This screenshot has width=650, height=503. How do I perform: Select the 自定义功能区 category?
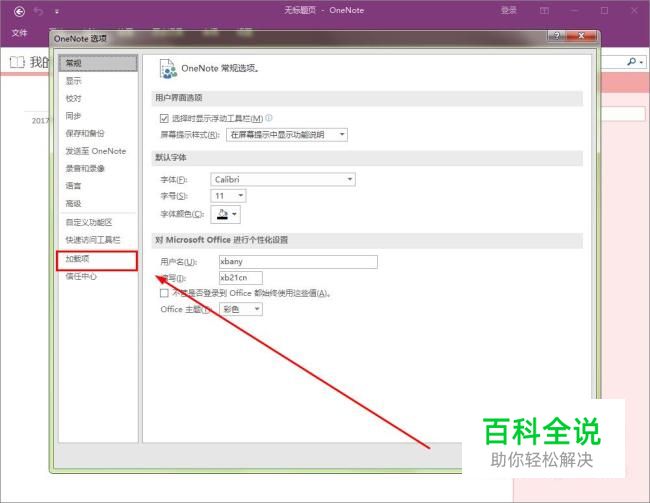pyautogui.click(x=98, y=222)
